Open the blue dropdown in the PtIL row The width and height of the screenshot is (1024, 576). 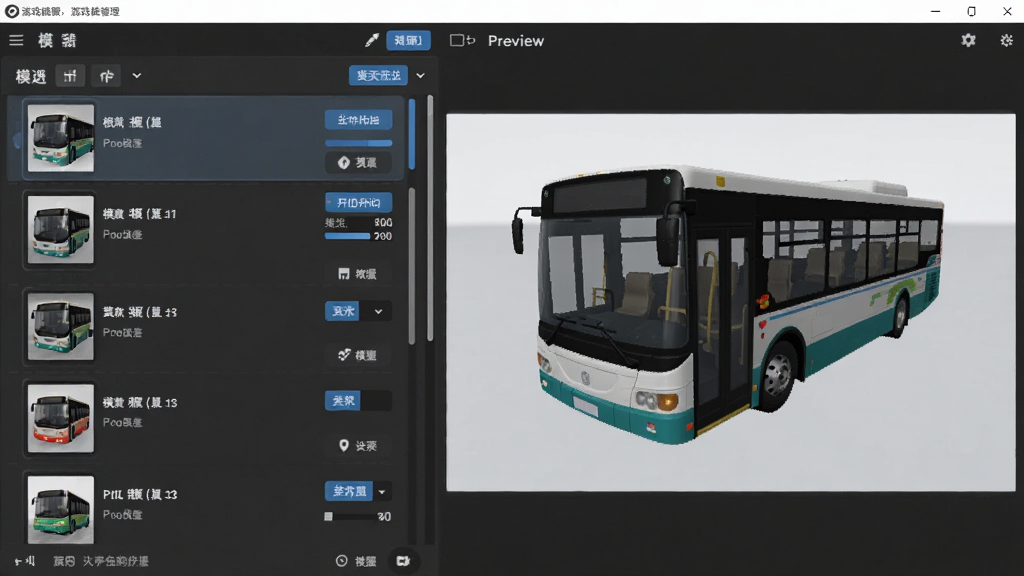349,491
